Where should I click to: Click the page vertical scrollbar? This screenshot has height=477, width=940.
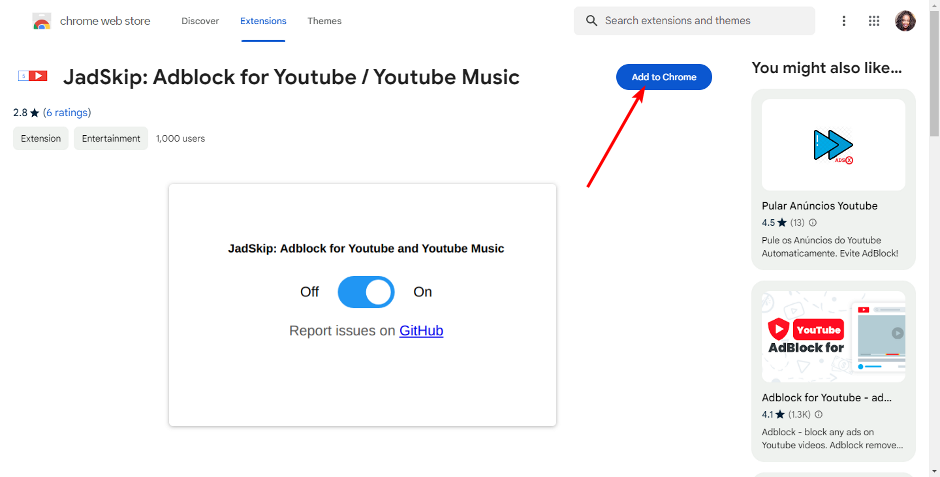click(x=935, y=238)
